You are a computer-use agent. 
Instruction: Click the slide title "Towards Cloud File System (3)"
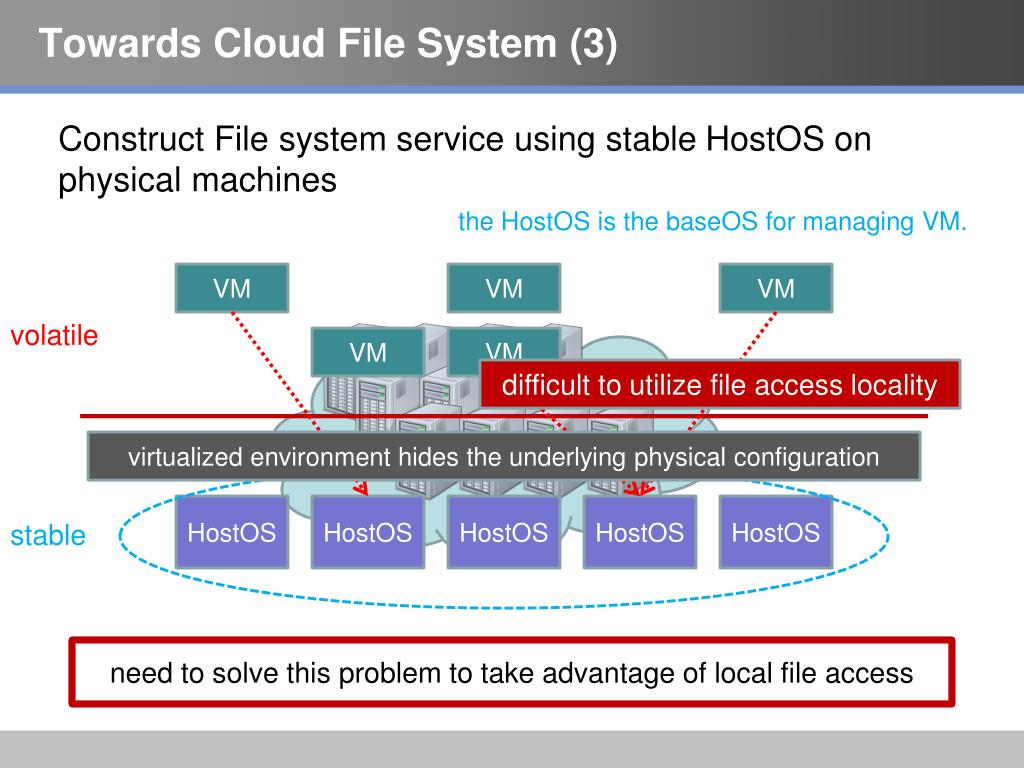(x=328, y=44)
